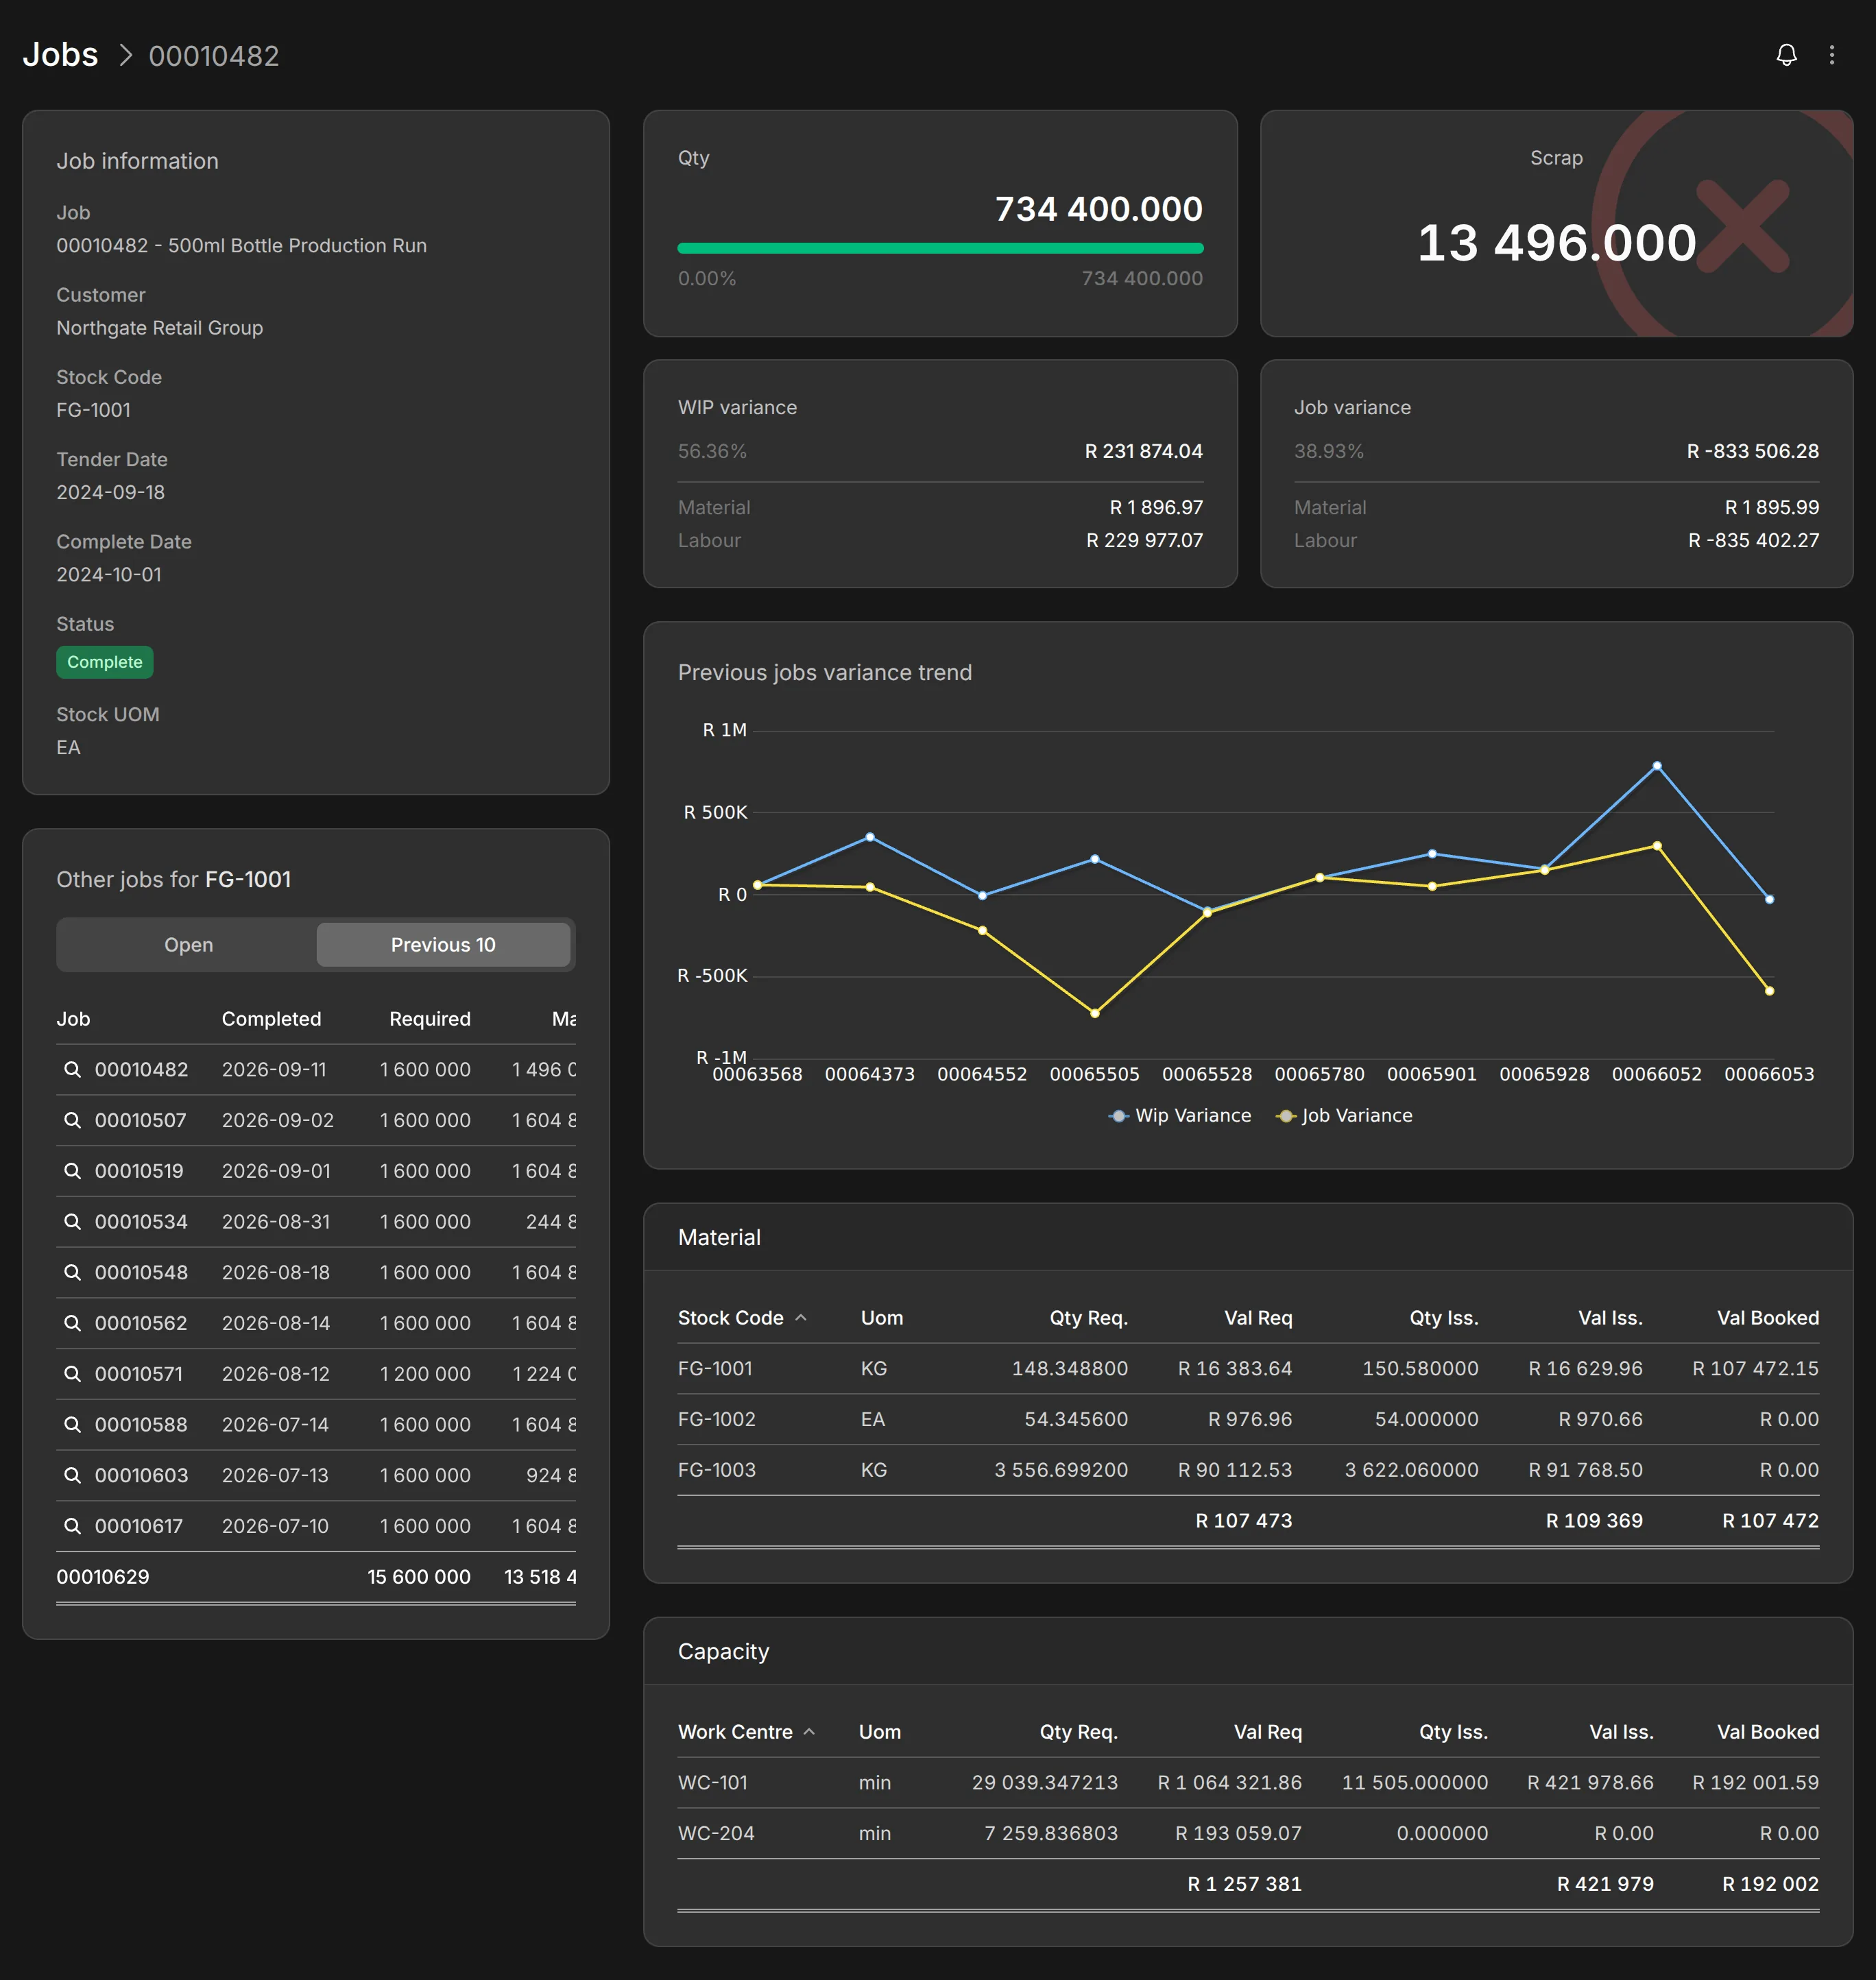Sort Material table by Stock Code arrow
Image resolution: width=1876 pixels, height=1980 pixels.
801,1318
